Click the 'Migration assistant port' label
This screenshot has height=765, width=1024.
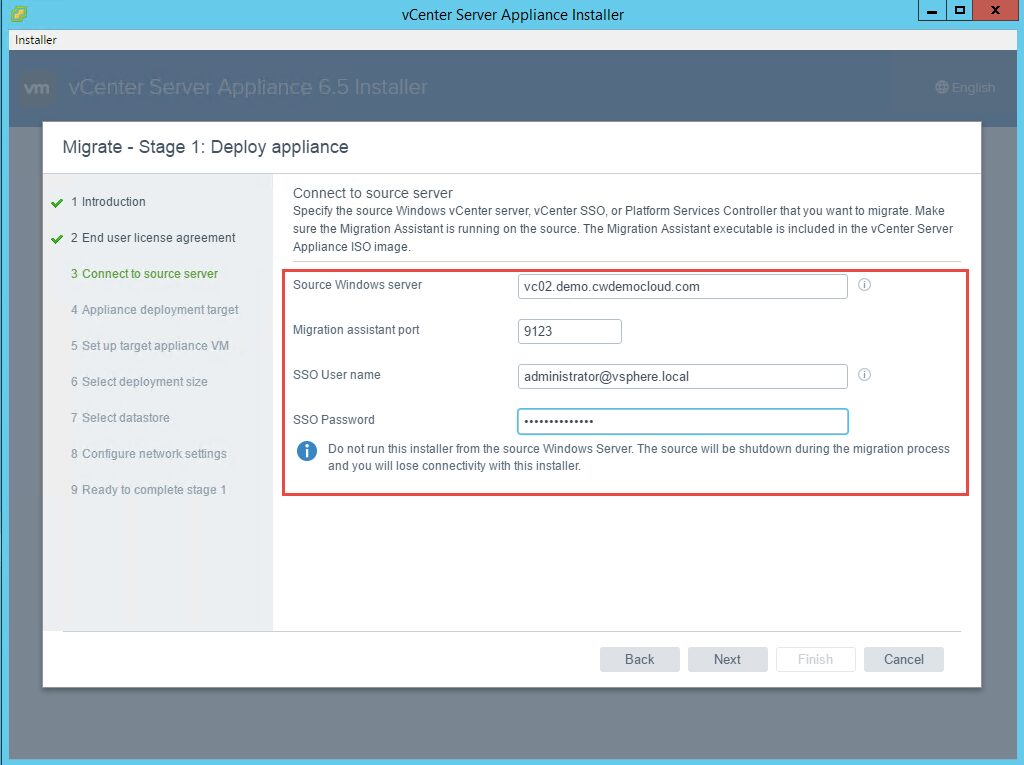356,330
